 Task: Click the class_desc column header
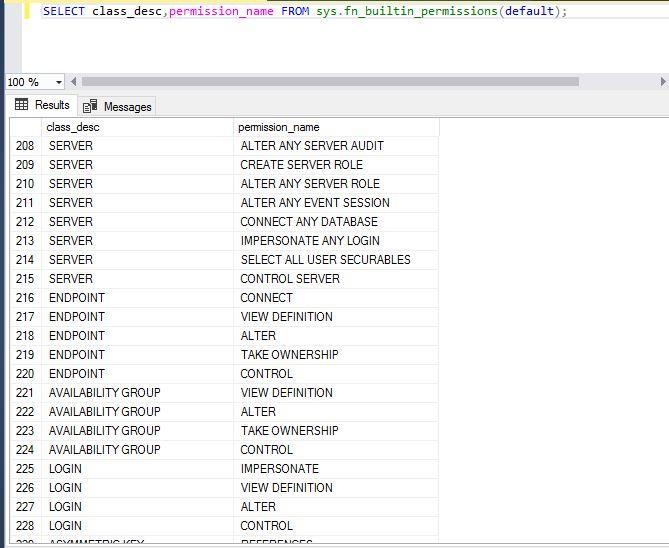click(x=137, y=127)
